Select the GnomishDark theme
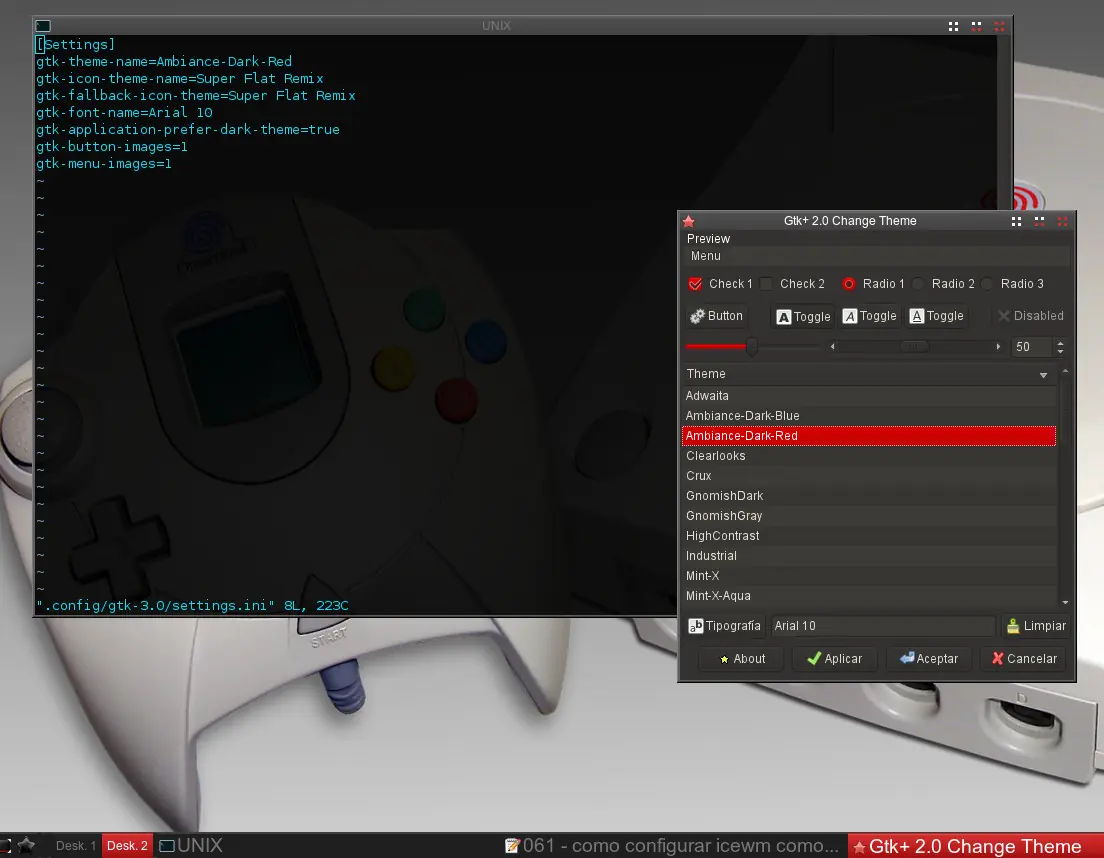The height and width of the screenshot is (858, 1104). coord(869,496)
